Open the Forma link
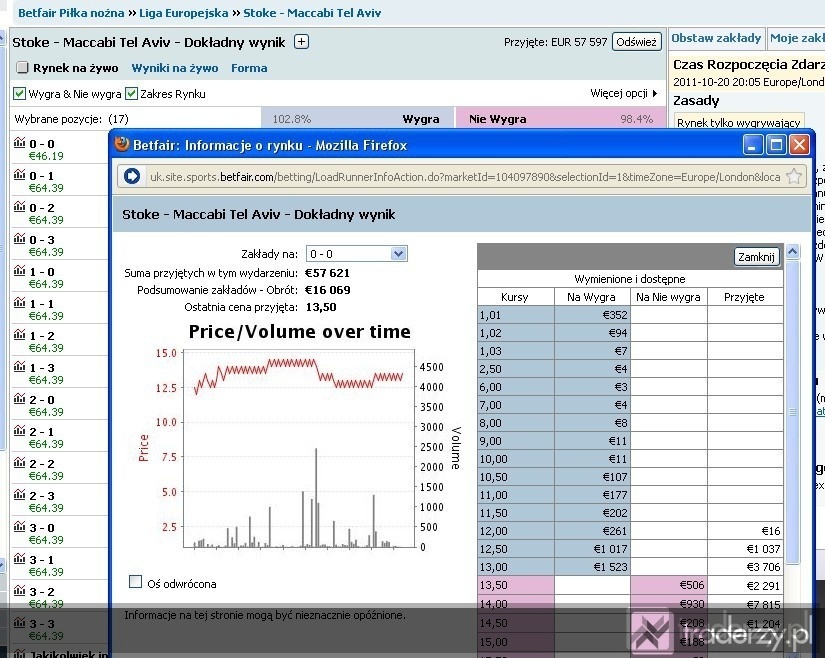This screenshot has width=825, height=658. [249, 68]
